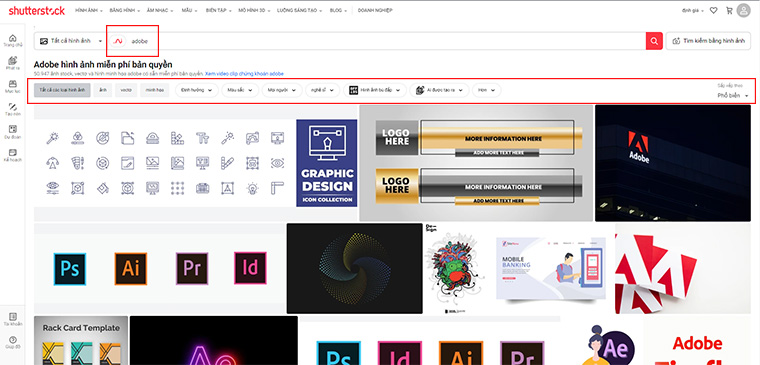Expand the Định hướng filter dropdown
Image resolution: width=760 pixels, height=365 pixels.
pos(197,90)
